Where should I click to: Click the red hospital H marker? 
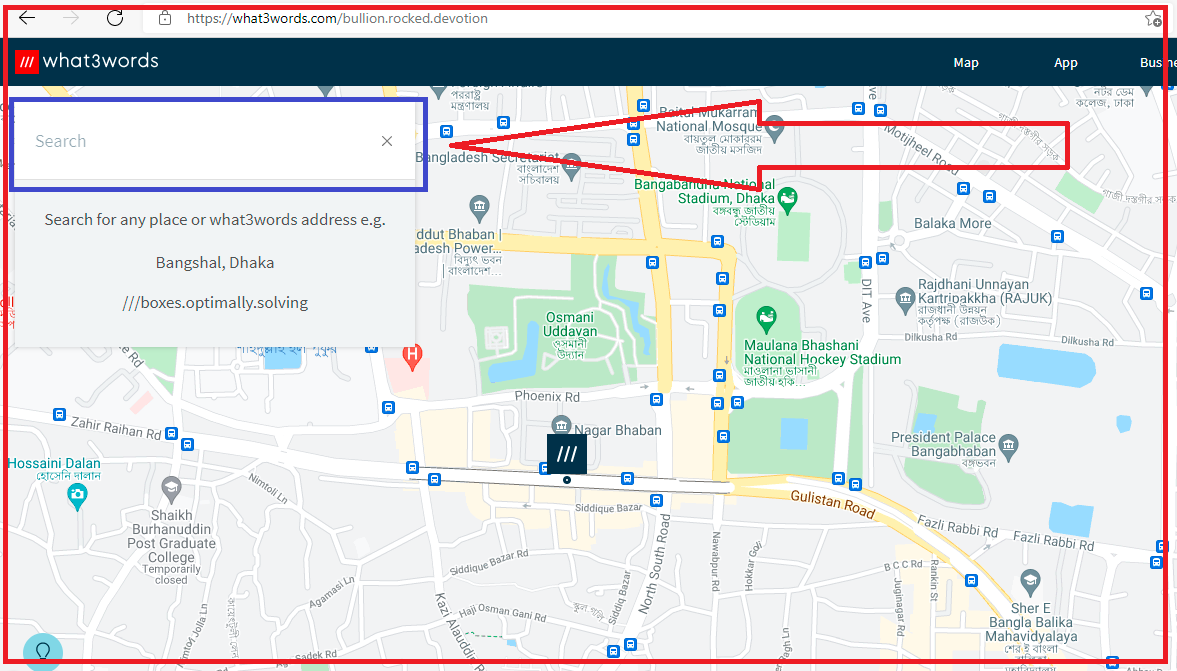click(x=411, y=356)
